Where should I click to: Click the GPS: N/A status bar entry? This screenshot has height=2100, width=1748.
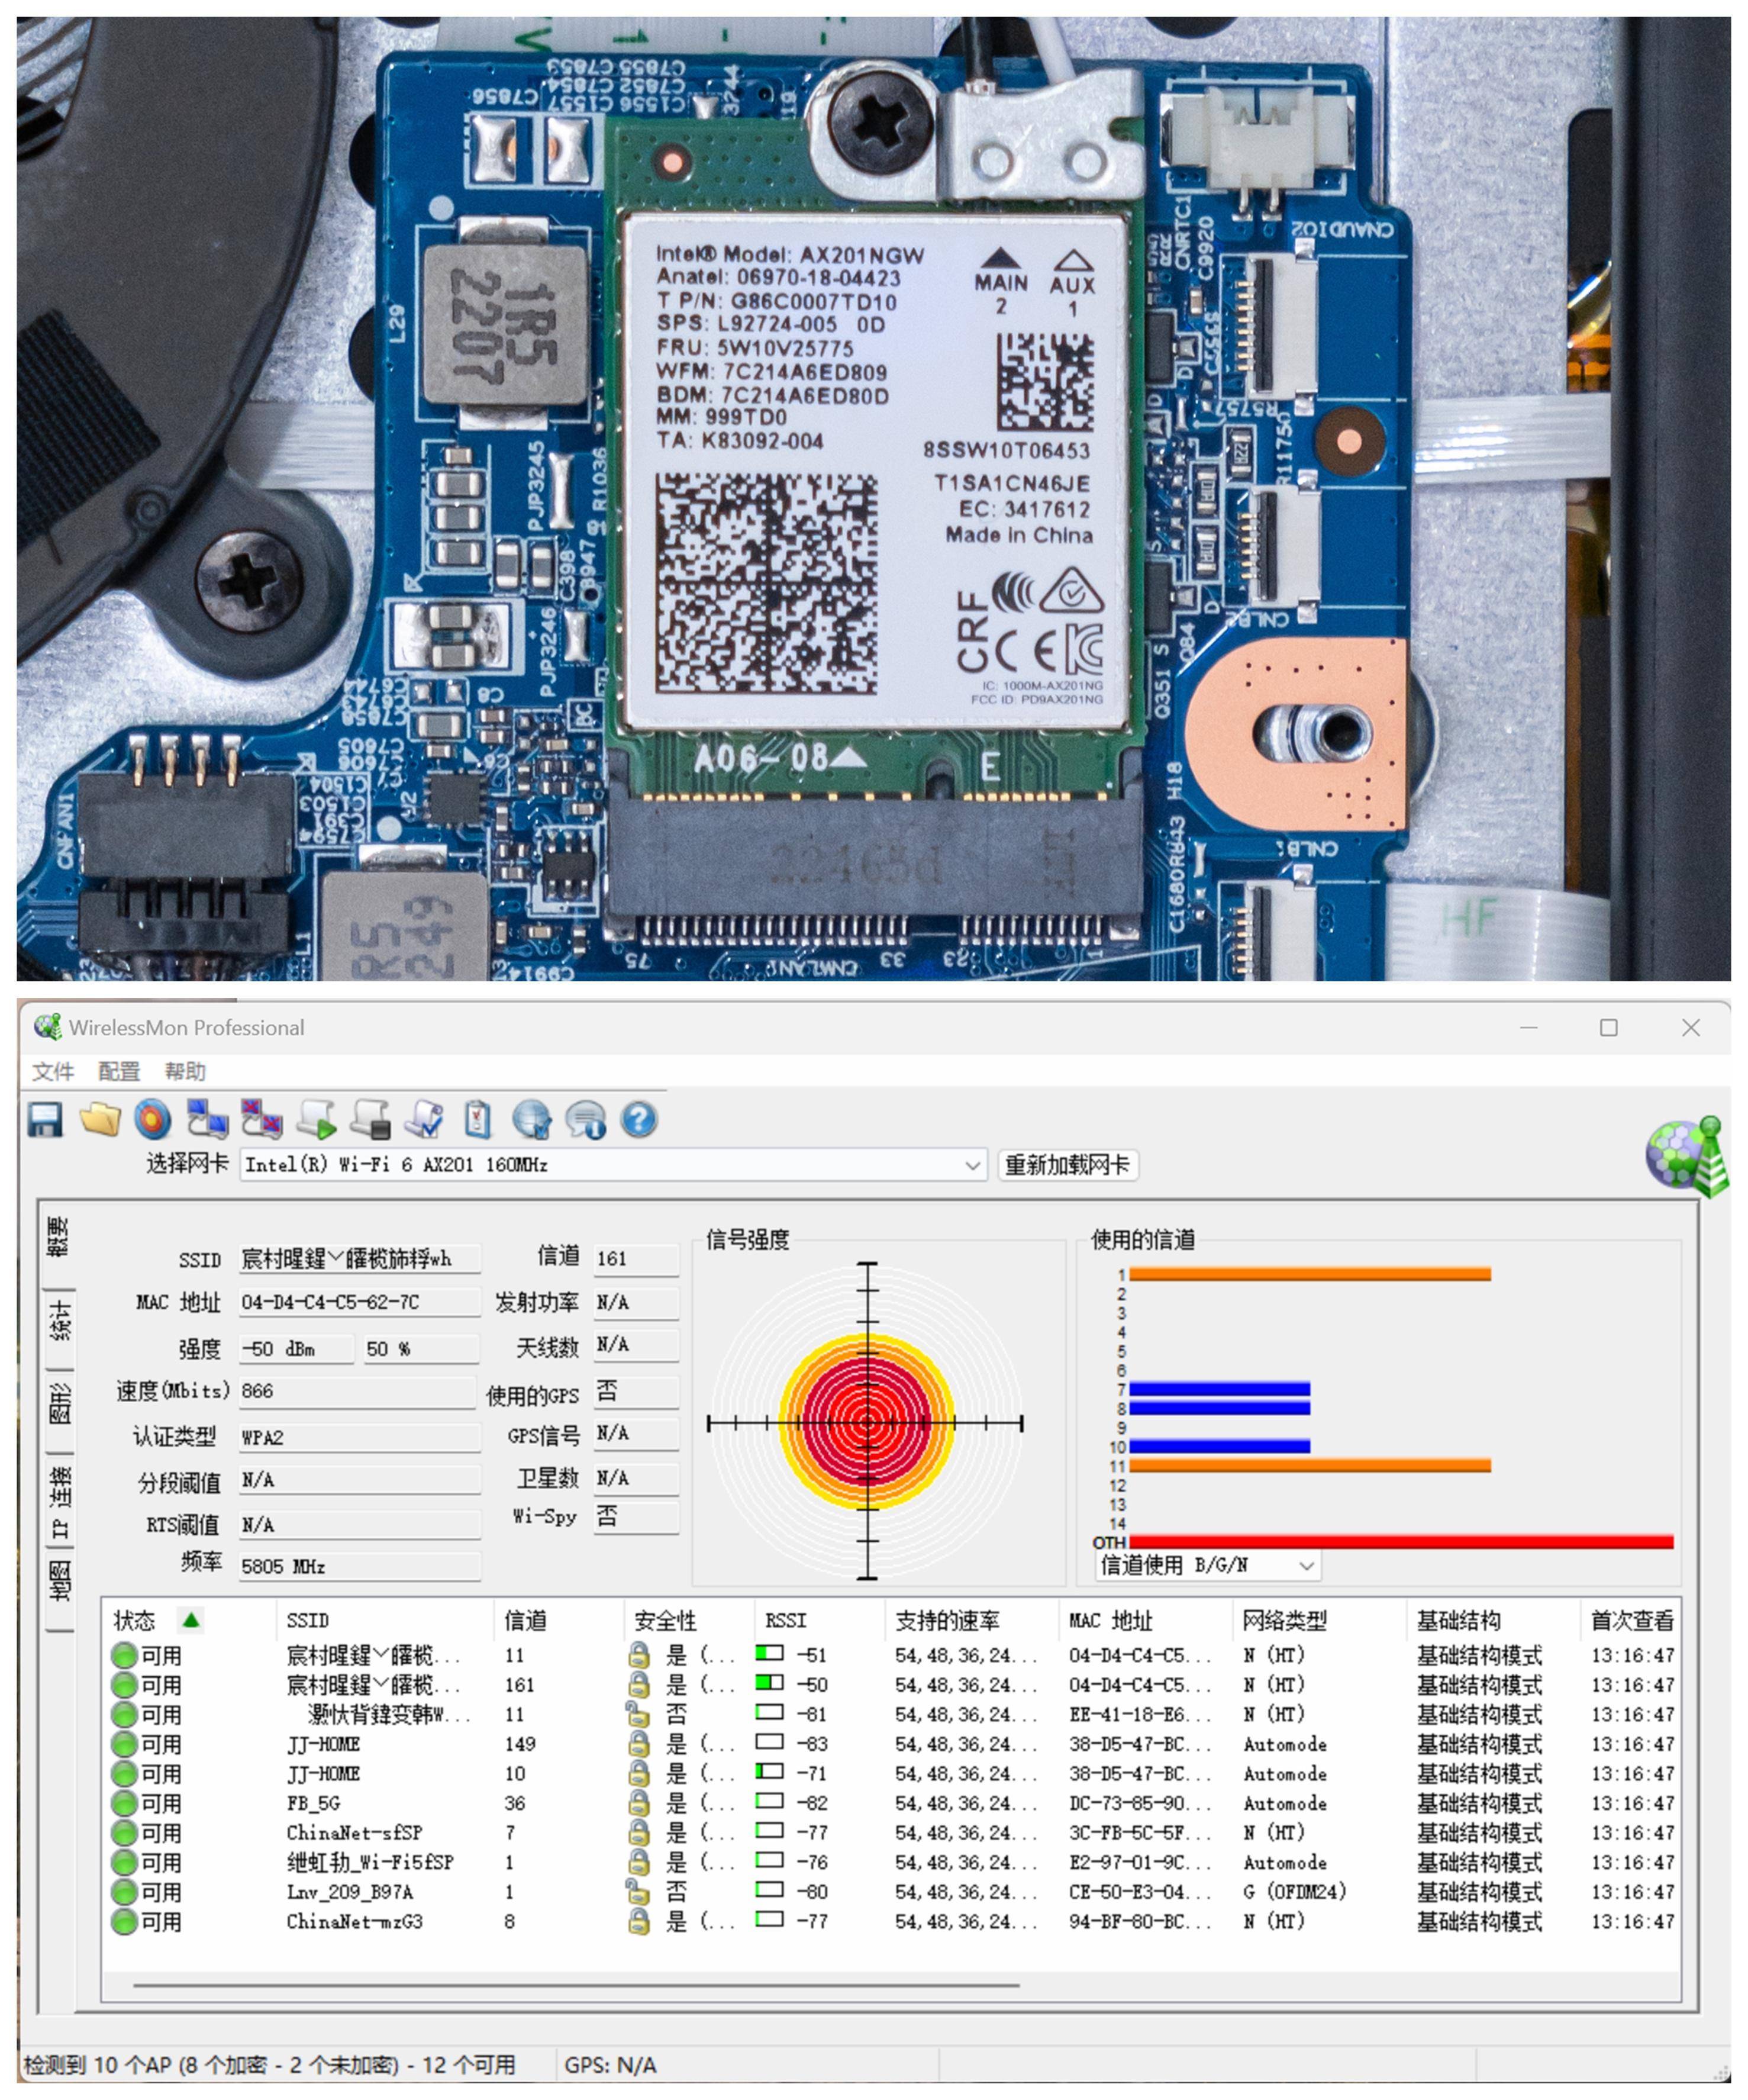610,2065
